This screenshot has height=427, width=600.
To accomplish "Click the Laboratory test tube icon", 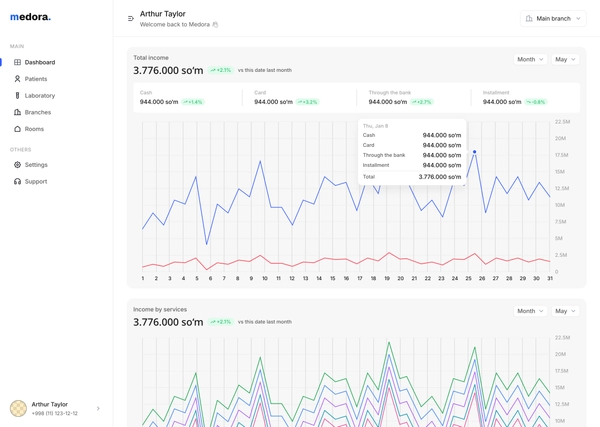I will pyautogui.click(x=17, y=96).
